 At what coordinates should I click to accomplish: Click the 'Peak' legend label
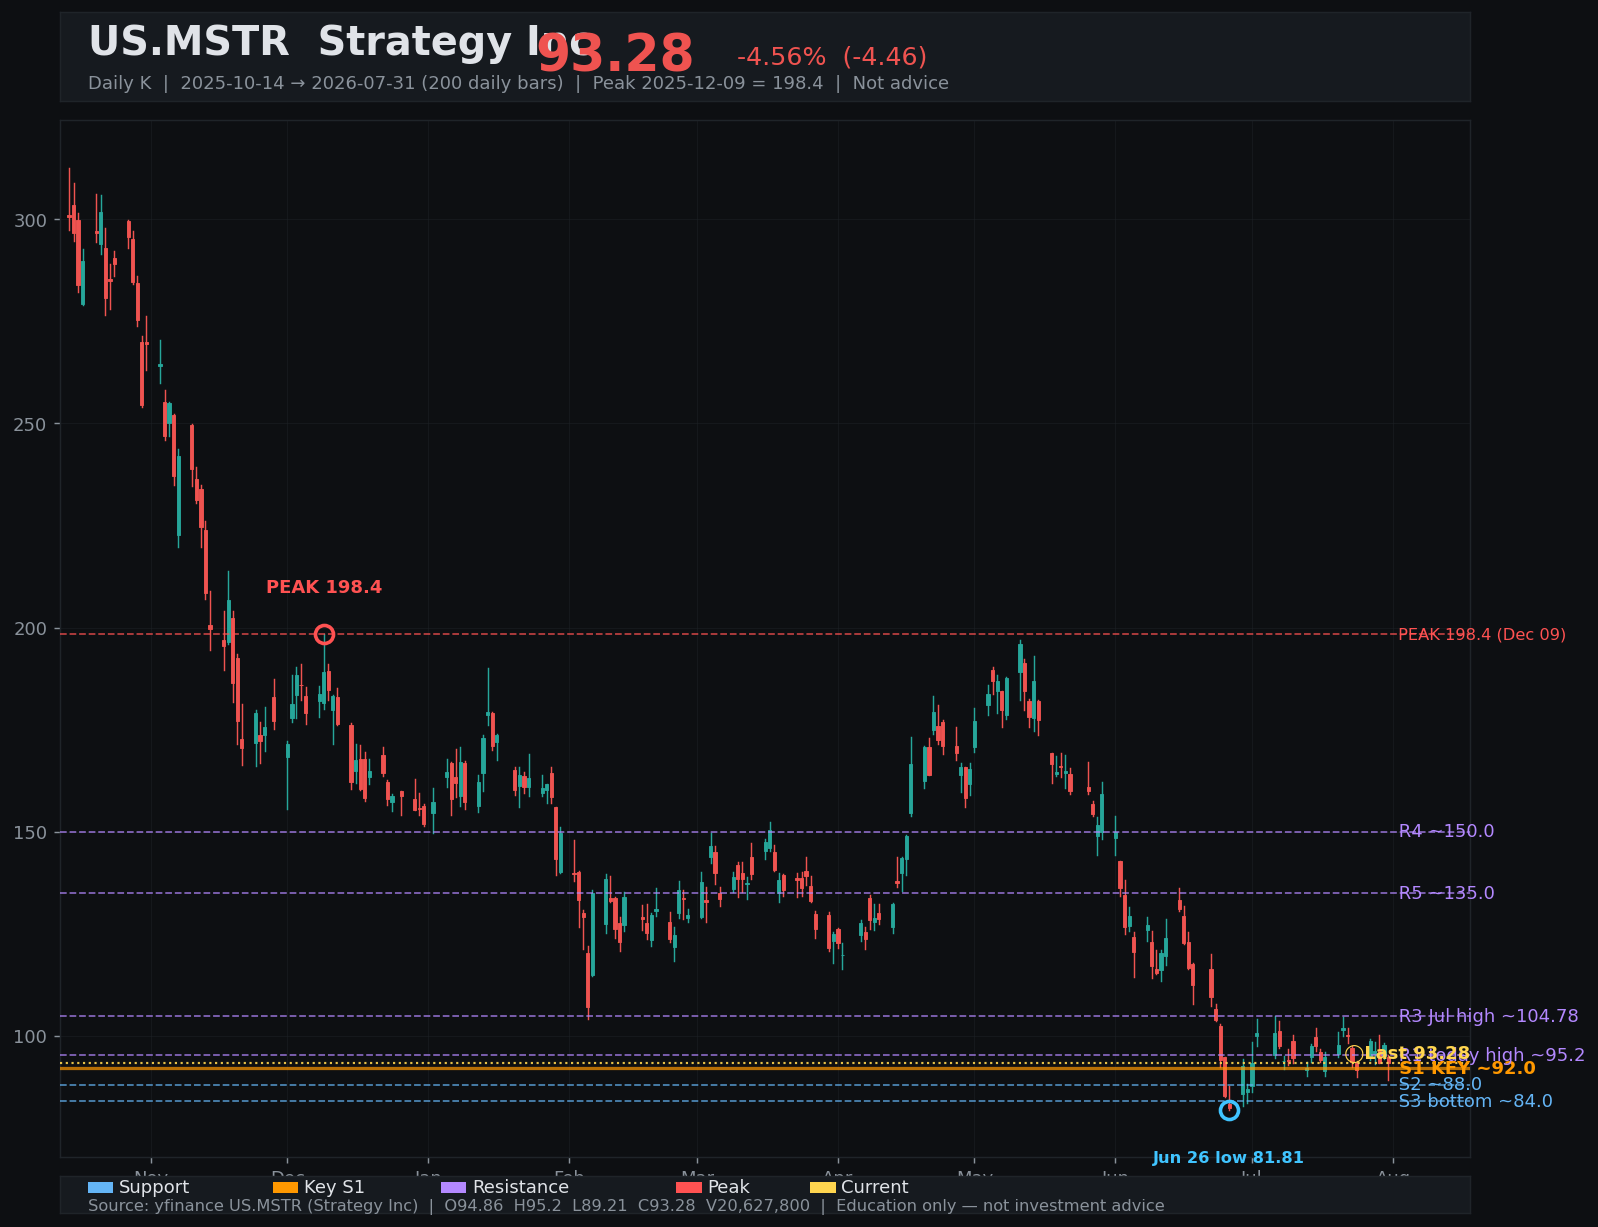(729, 1188)
